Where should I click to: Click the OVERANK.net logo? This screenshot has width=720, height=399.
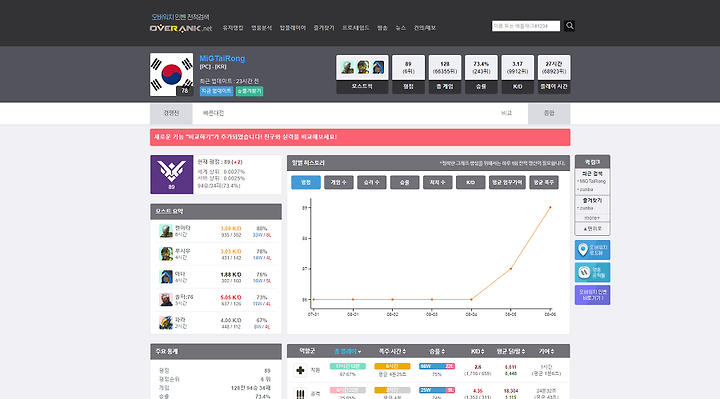[180, 28]
